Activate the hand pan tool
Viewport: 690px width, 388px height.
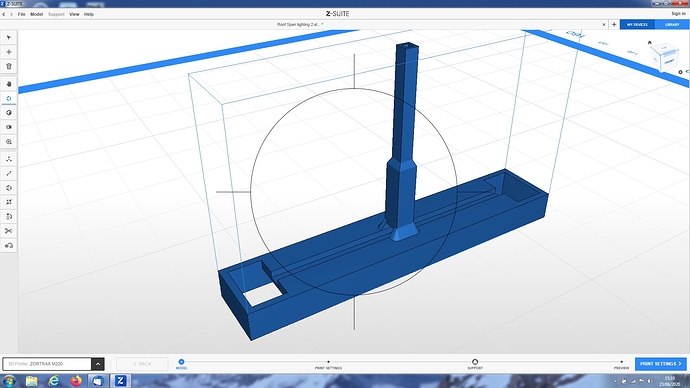click(x=9, y=84)
